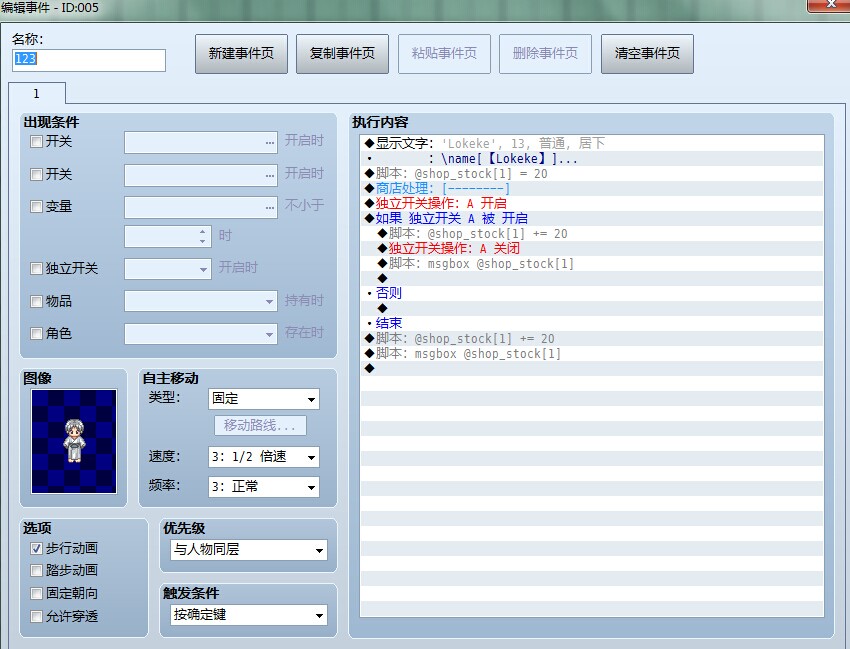This screenshot has width=850, height=649.
Task: Select the indented msgbox @shop_stock[1] line
Action: point(592,264)
